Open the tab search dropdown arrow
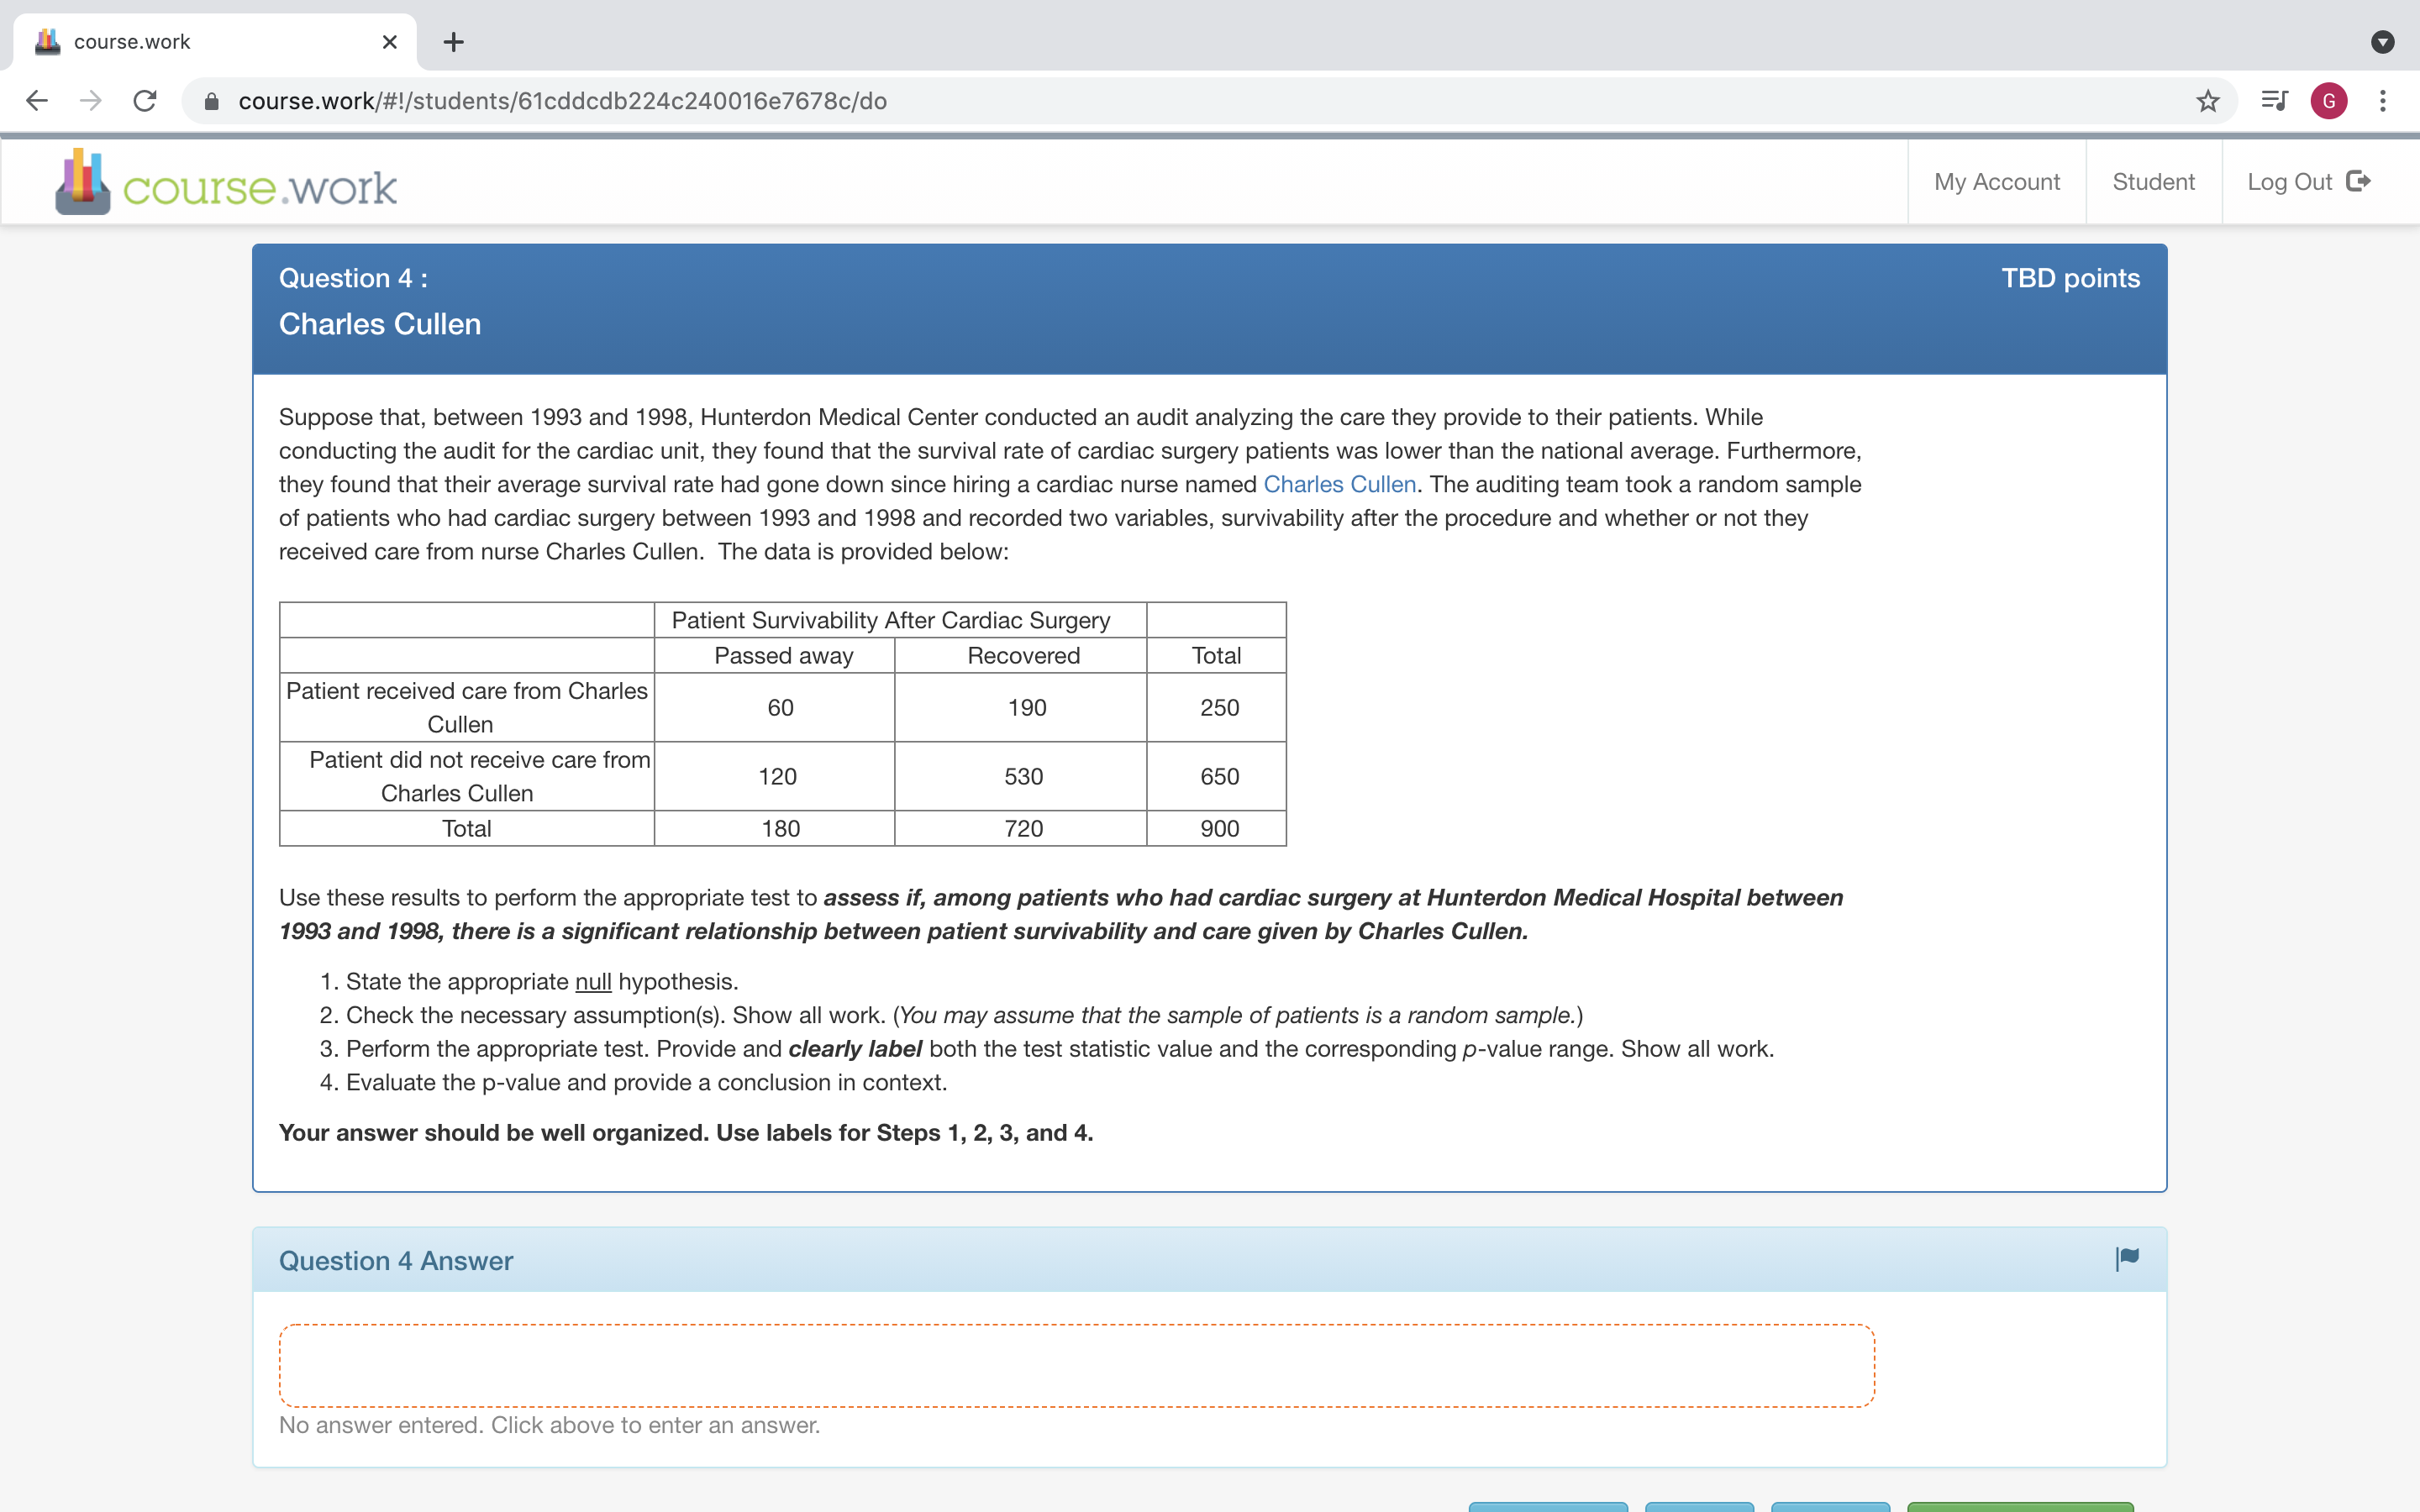Screen dimensions: 2420x1512 (x=2383, y=42)
